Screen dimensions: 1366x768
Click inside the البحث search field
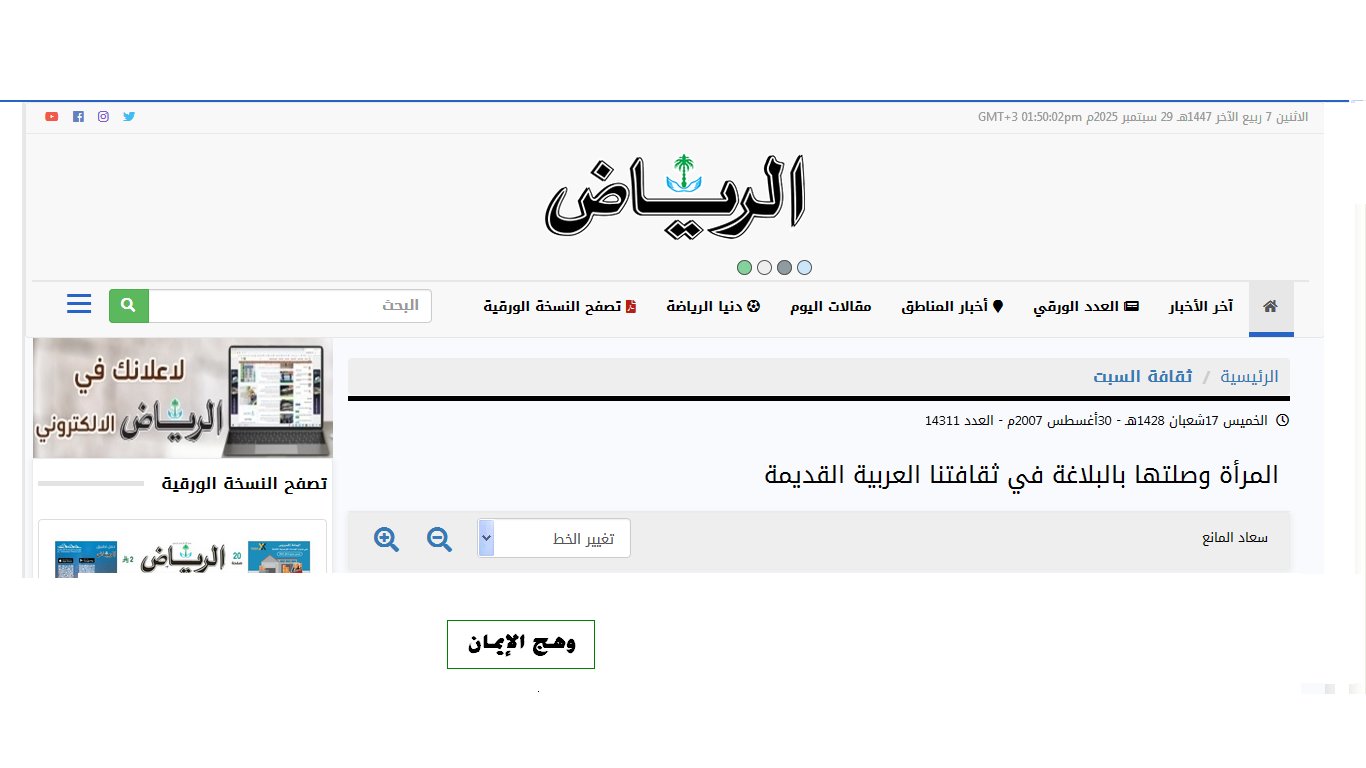pyautogui.click(x=290, y=305)
